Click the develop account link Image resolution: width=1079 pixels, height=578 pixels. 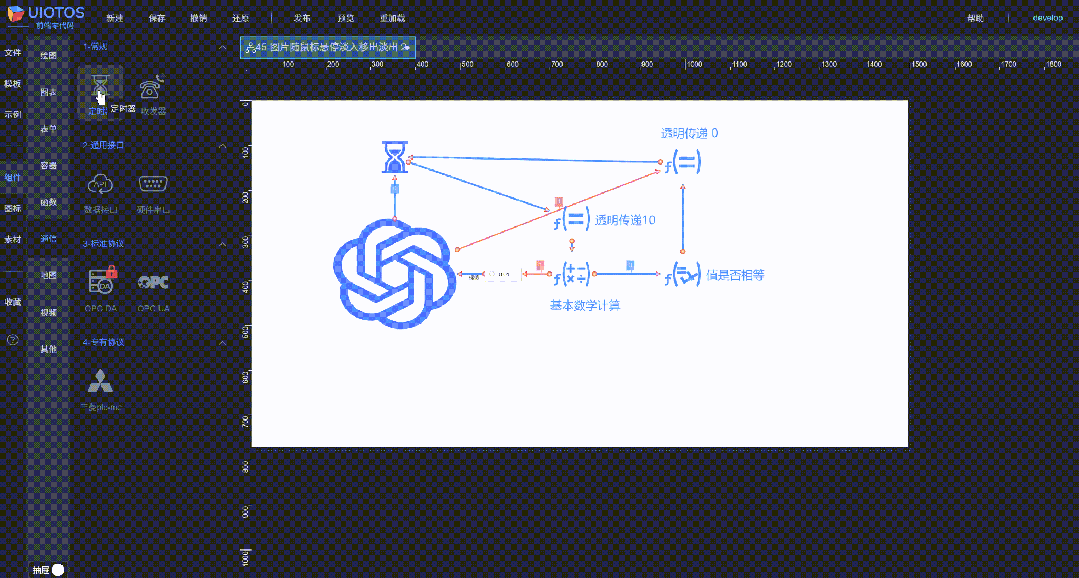click(1047, 18)
